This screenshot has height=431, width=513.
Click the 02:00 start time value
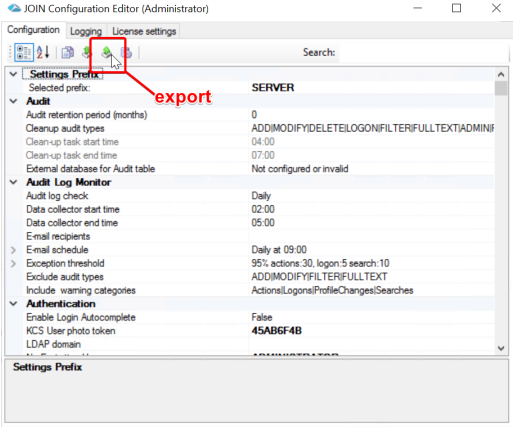click(263, 209)
